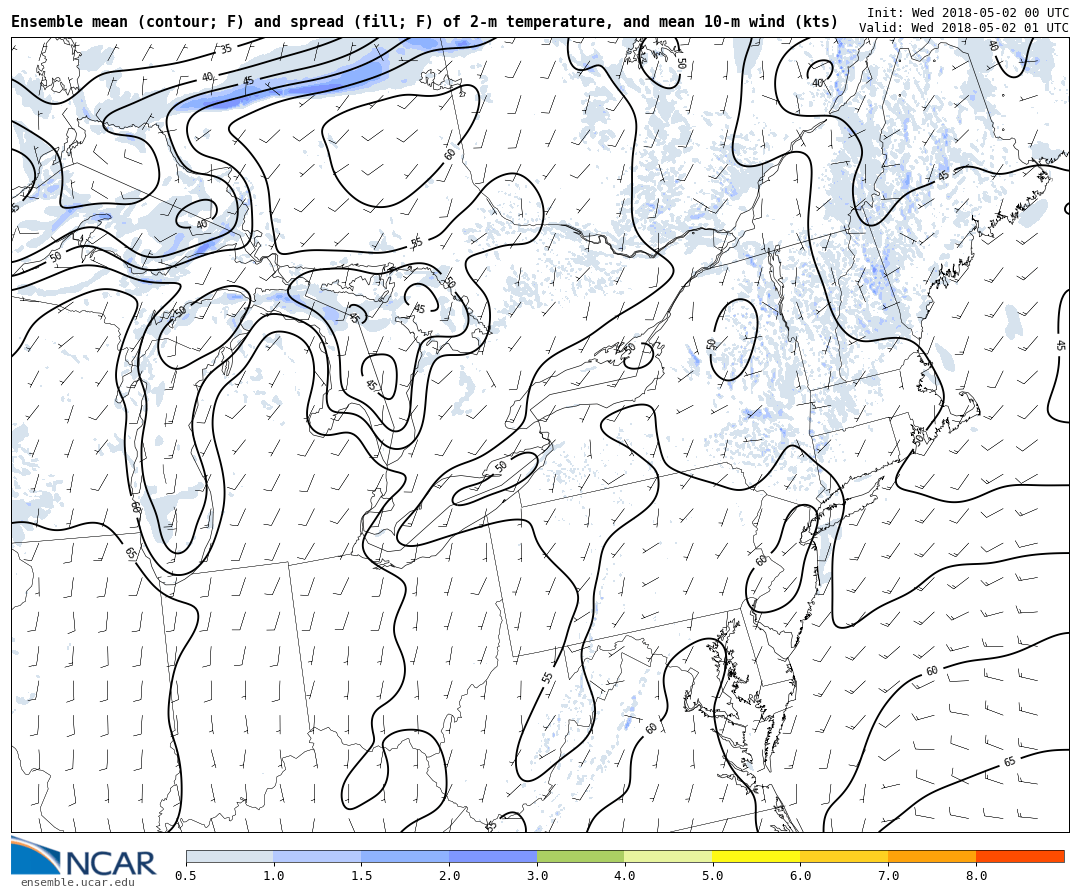This screenshot has width=1080, height=895.
Task: Click the colorbar tick label '1.5'
Action: point(362,876)
